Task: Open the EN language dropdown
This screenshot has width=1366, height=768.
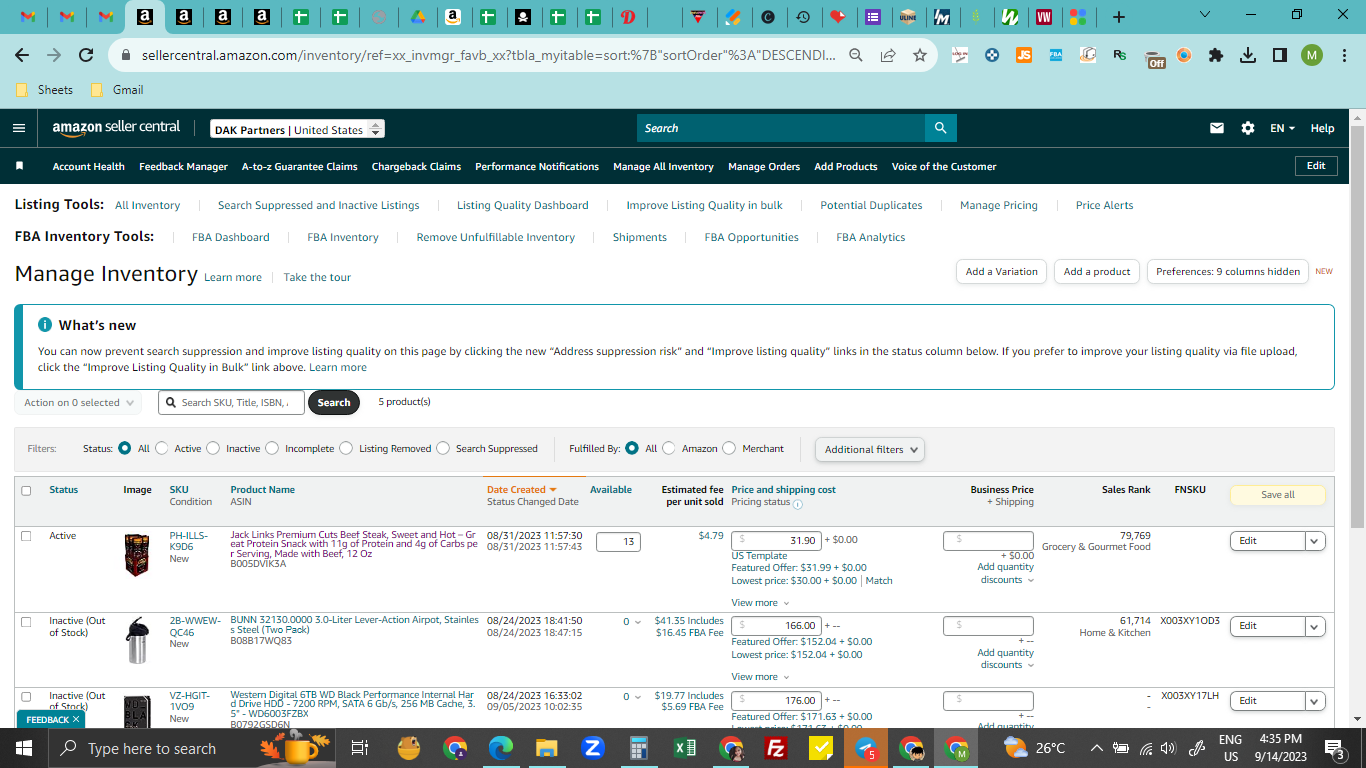Action: (x=1282, y=128)
